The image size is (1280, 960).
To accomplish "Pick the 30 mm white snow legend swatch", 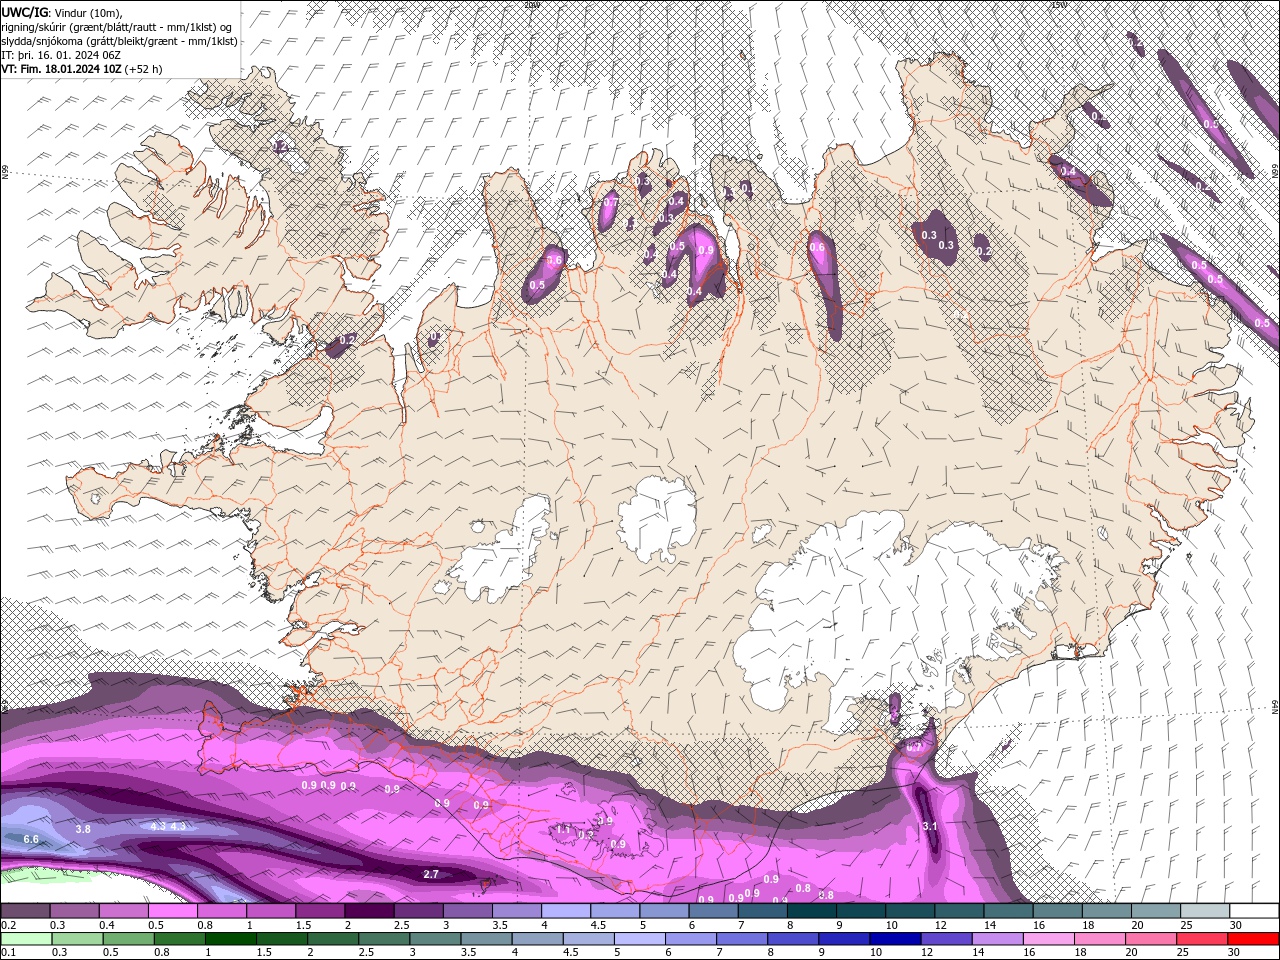I will click(1254, 911).
